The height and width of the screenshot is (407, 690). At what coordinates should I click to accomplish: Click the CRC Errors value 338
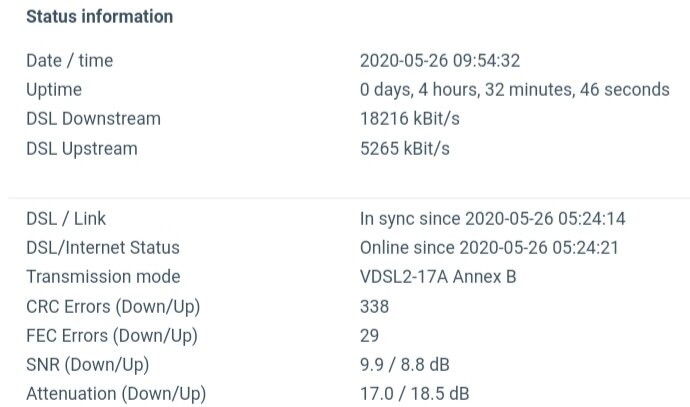pyautogui.click(x=374, y=307)
